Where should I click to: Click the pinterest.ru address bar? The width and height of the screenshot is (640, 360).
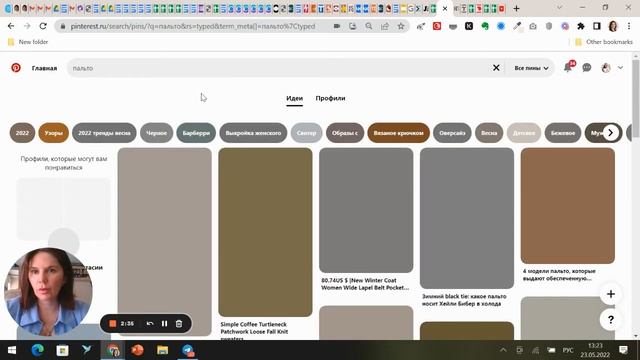tap(193, 26)
